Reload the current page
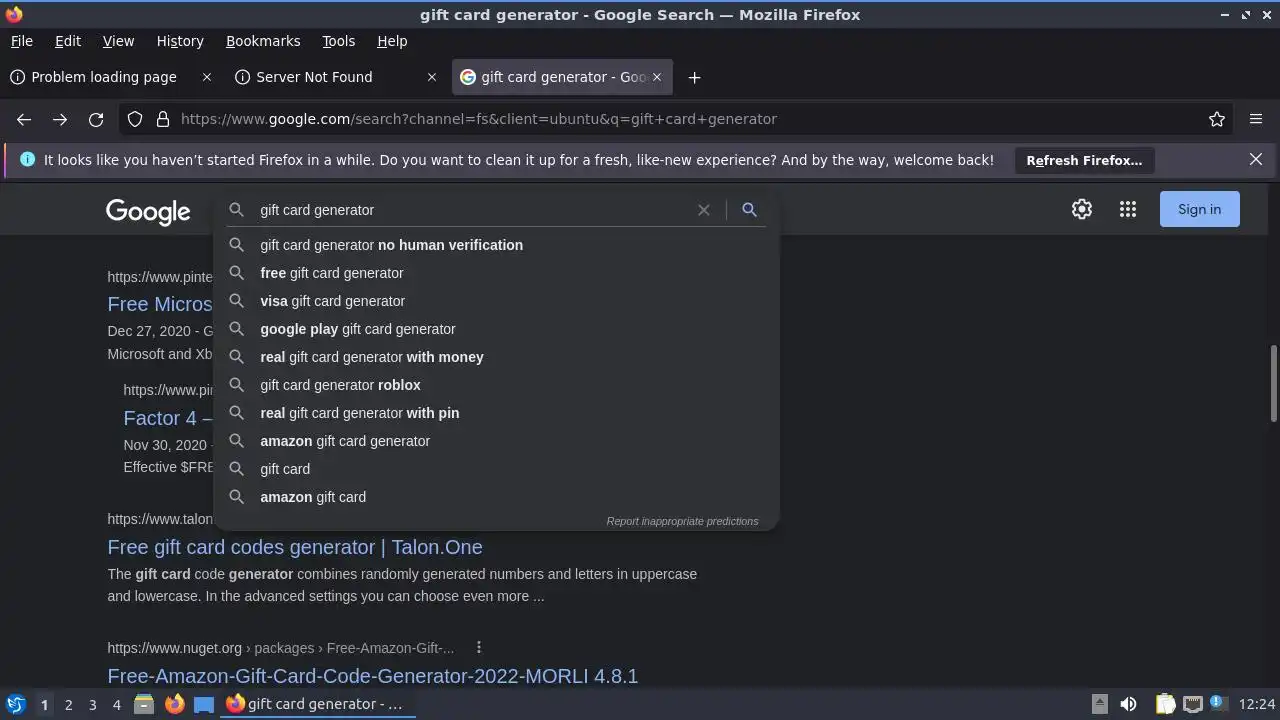 [96, 119]
